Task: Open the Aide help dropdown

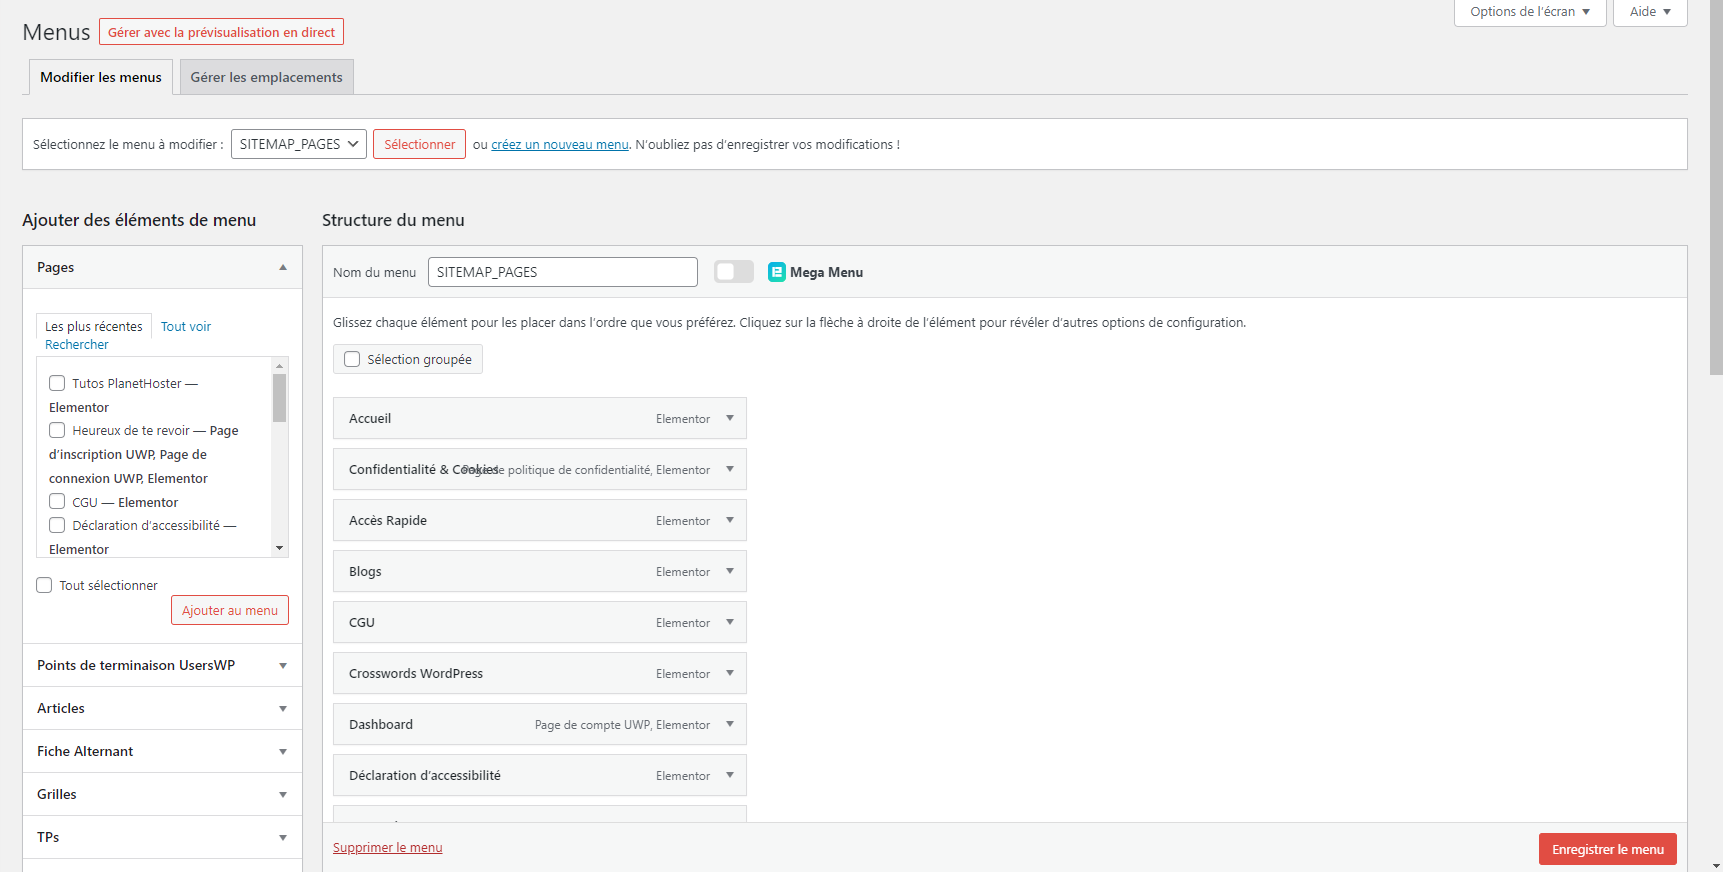Action: pos(1650,12)
